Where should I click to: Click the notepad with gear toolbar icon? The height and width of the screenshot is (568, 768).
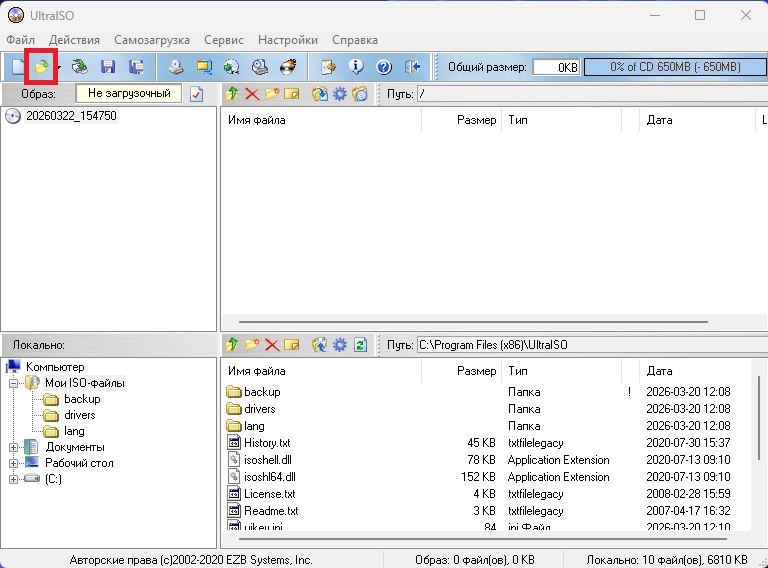(328, 67)
